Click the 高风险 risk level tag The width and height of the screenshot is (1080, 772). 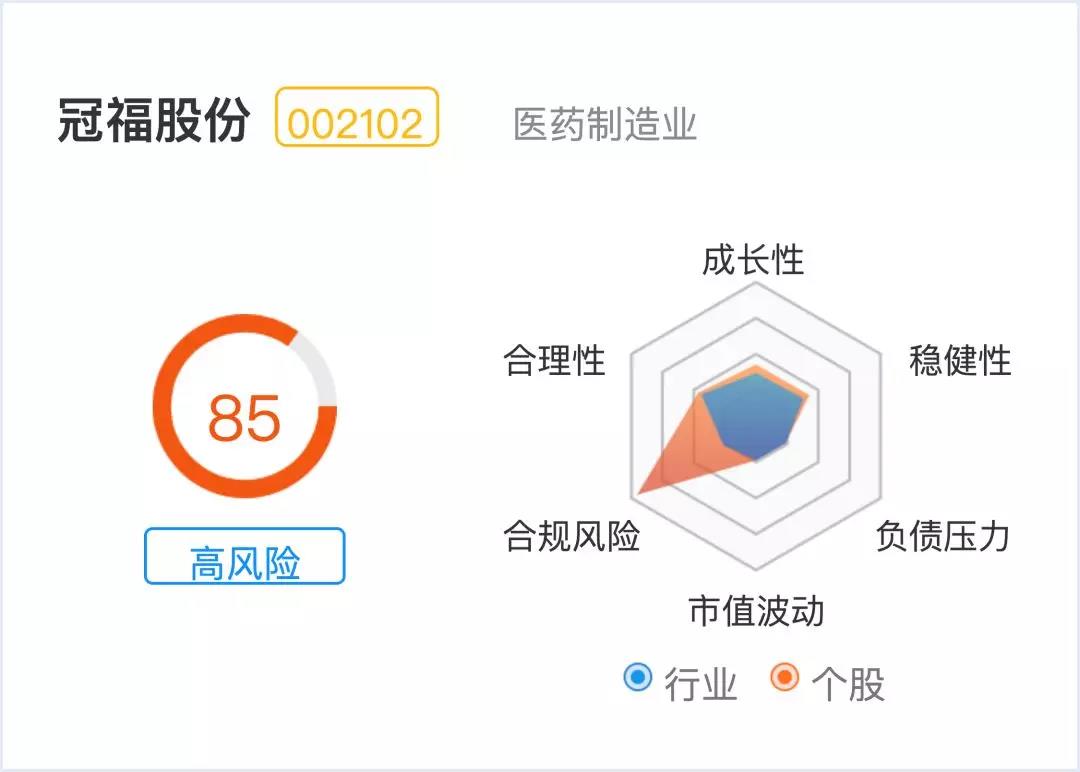244,557
